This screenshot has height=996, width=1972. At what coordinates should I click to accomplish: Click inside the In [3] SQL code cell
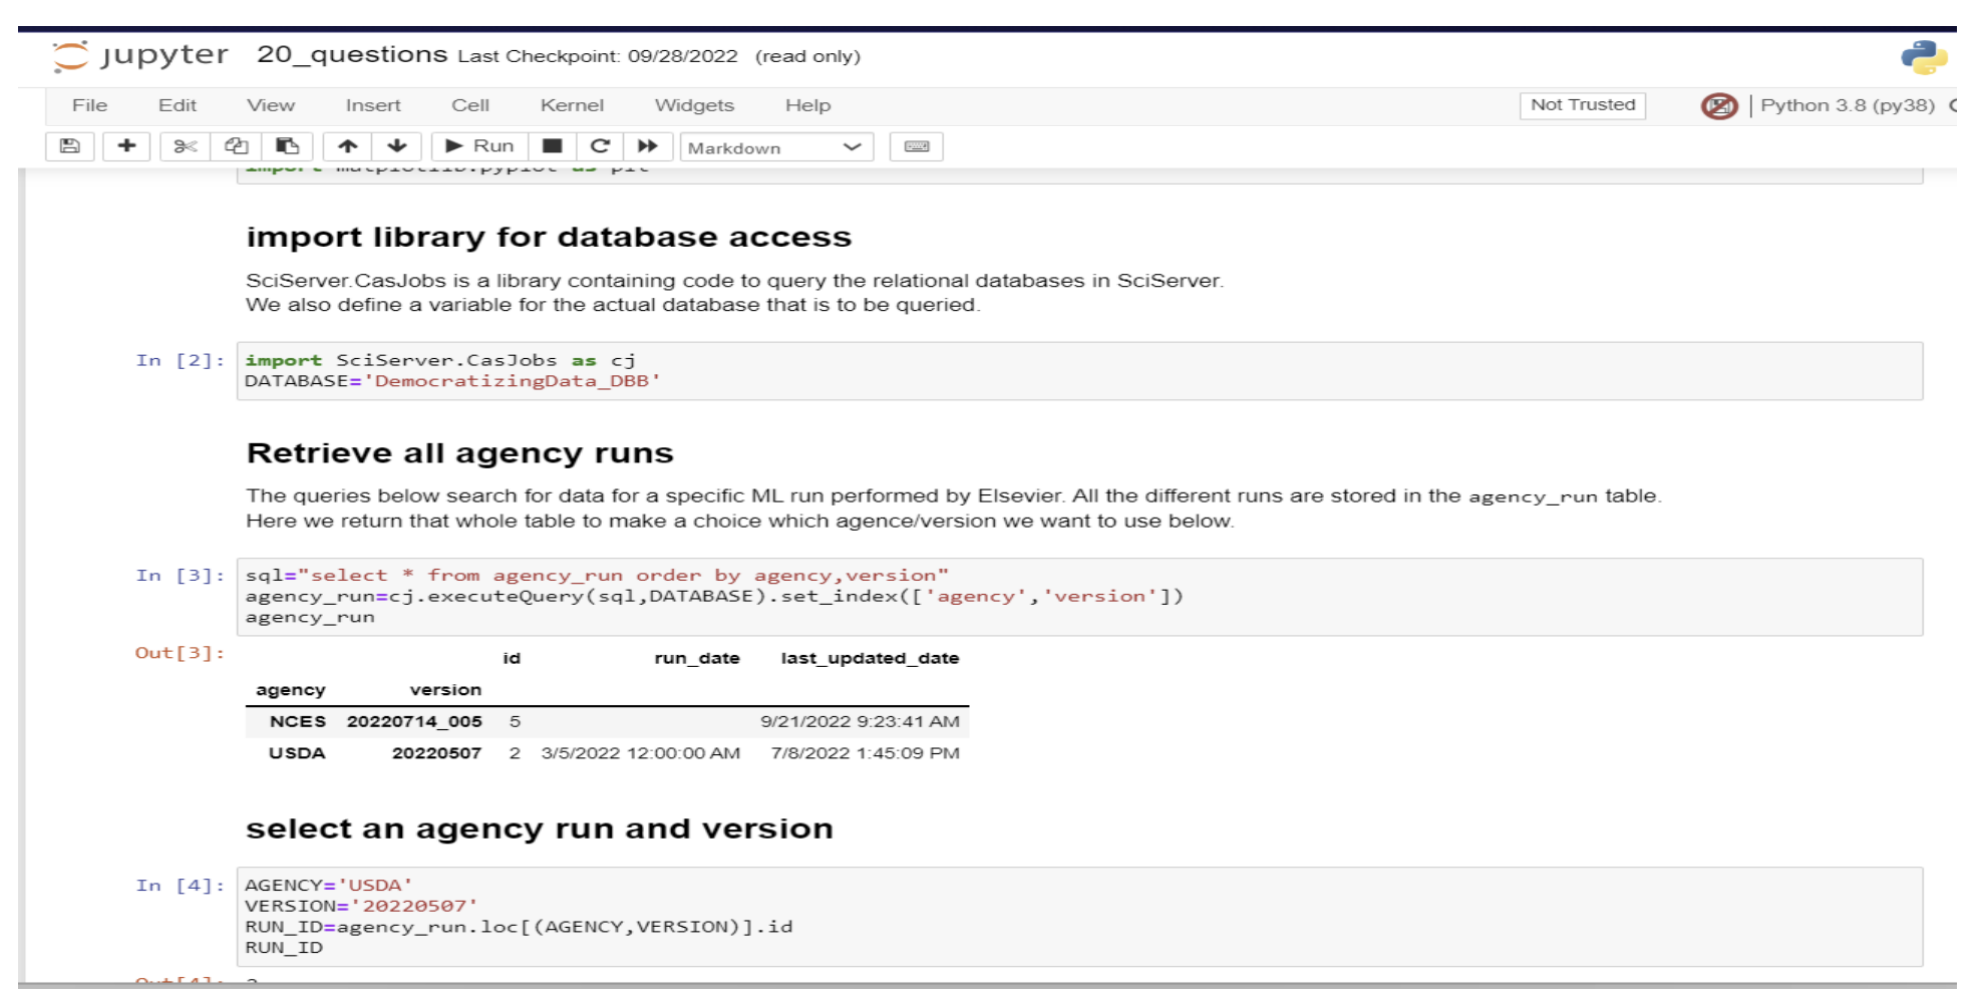(1079, 596)
